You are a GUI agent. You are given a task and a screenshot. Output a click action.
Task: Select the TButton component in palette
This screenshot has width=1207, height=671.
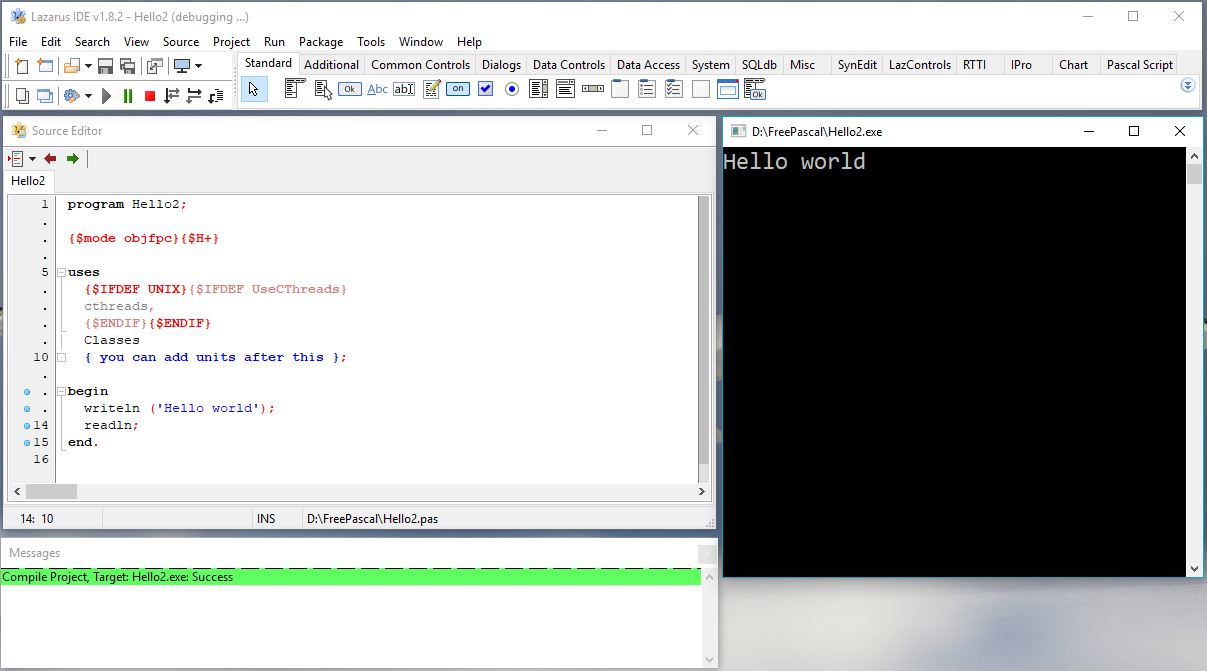click(x=349, y=89)
